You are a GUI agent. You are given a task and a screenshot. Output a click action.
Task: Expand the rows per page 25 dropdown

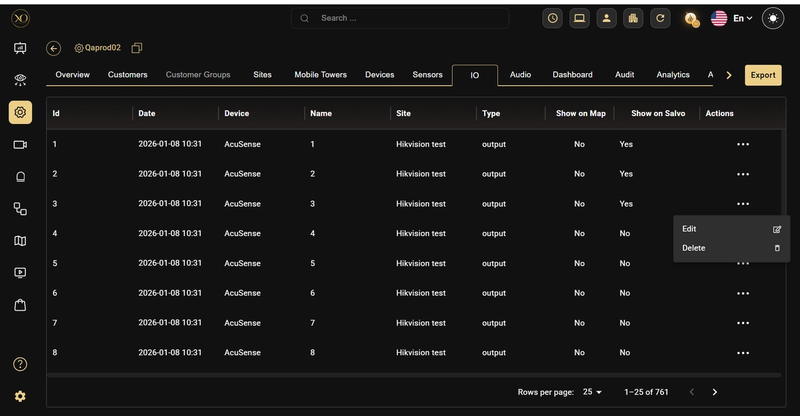tap(592, 391)
